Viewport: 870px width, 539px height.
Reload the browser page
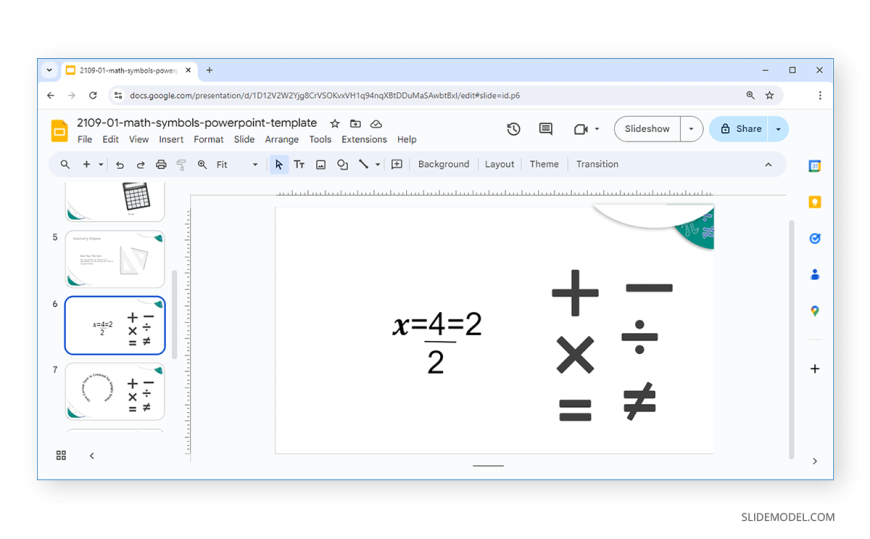pyautogui.click(x=93, y=95)
